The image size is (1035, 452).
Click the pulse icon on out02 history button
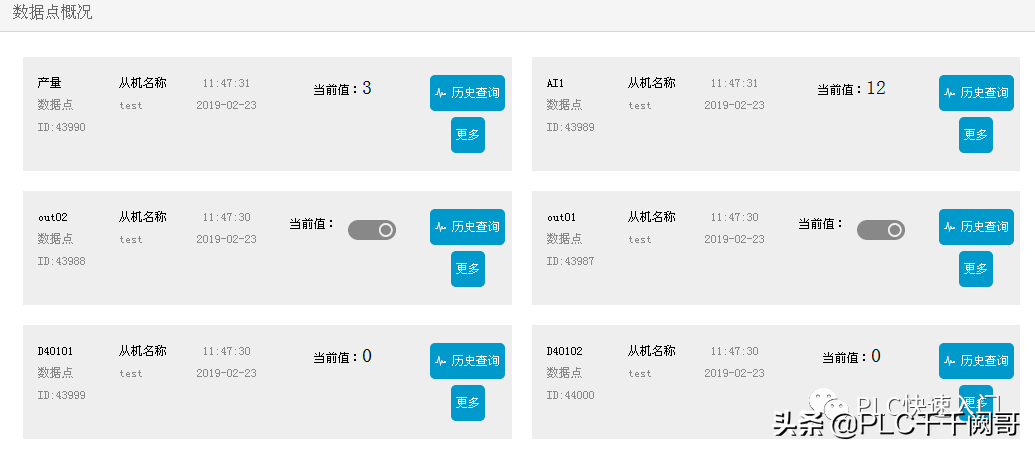click(441, 227)
